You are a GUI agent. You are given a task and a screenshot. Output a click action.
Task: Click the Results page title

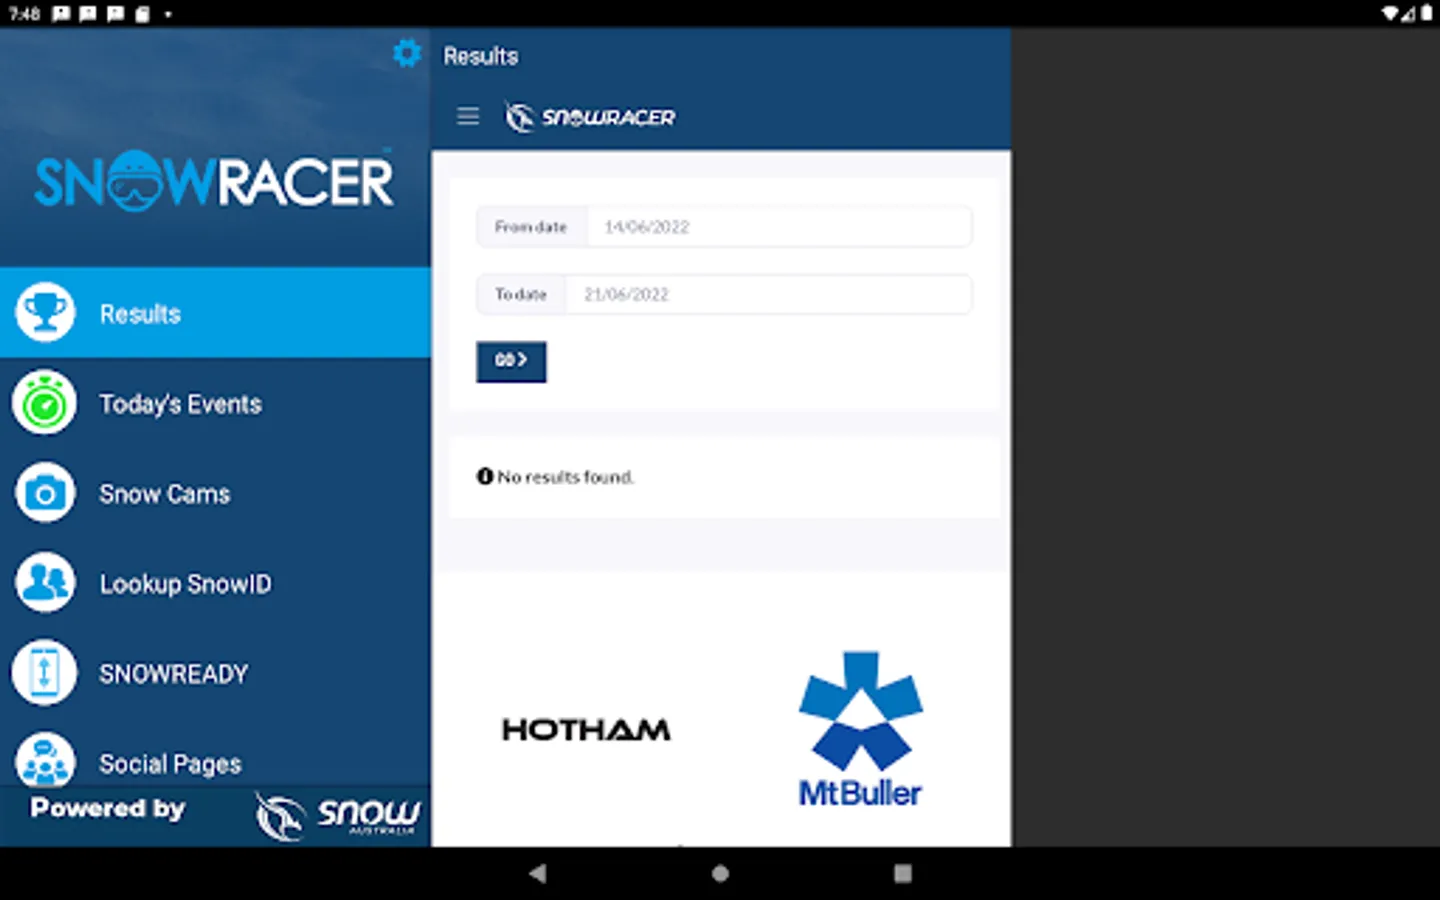coord(481,56)
